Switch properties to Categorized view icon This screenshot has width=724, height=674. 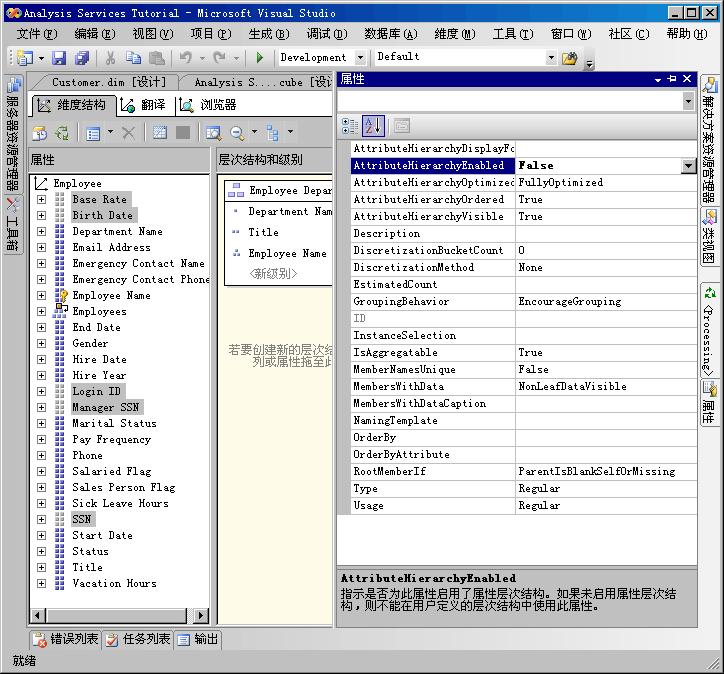(350, 126)
